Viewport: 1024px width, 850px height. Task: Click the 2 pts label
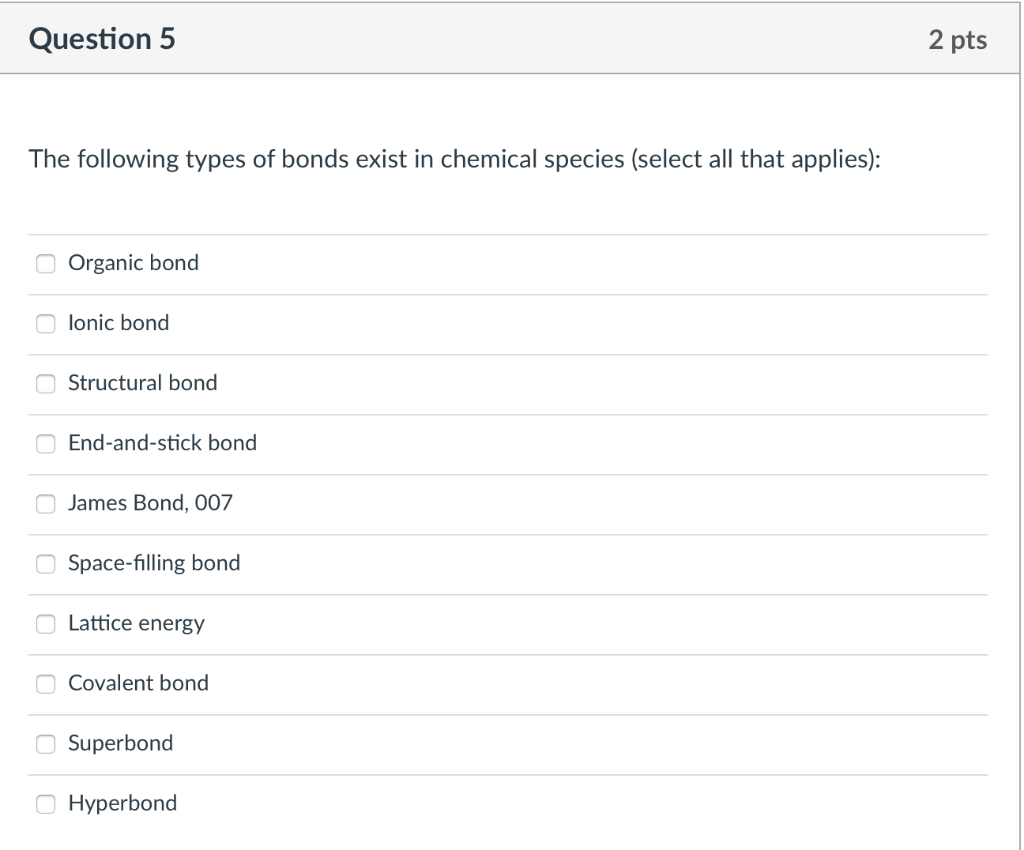[961, 39]
